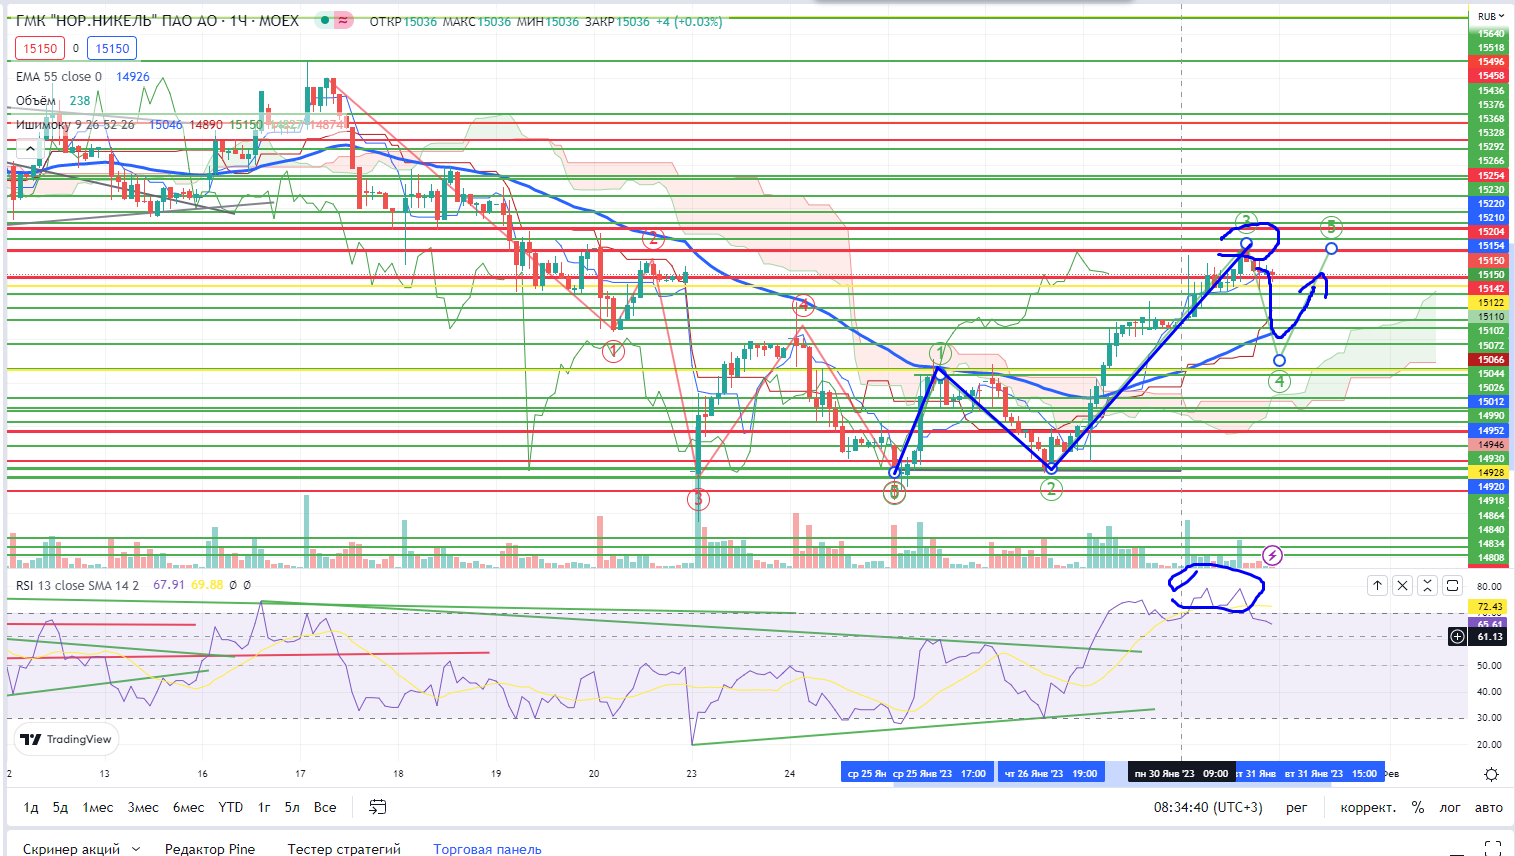Viewport: 1515px width, 856px height.
Task: Click the plus icon on the price scale
Action: point(1457,637)
